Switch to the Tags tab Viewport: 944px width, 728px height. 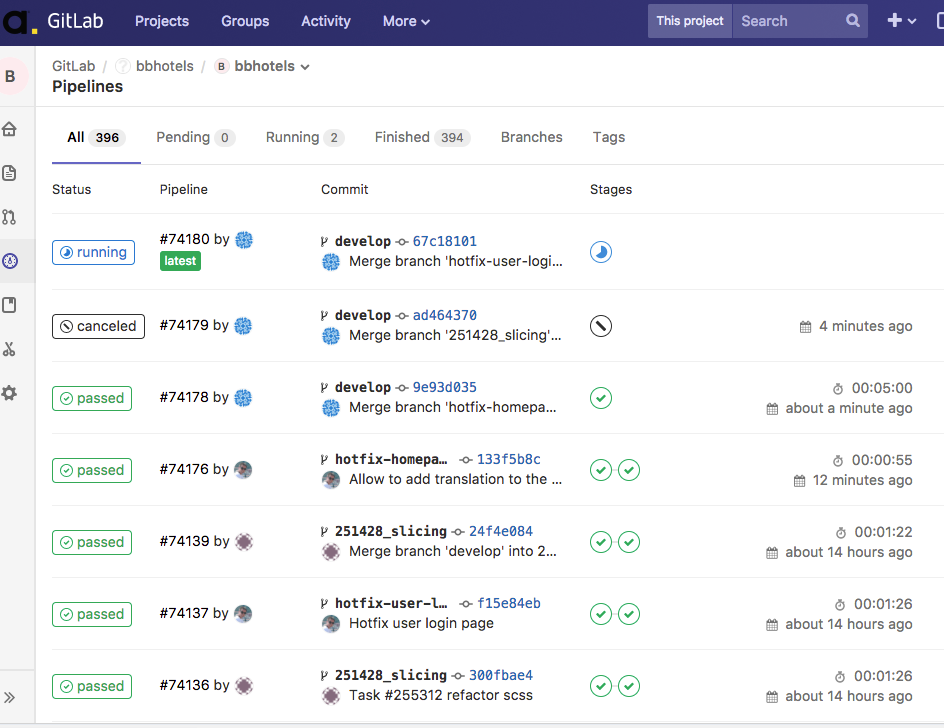pyautogui.click(x=609, y=137)
